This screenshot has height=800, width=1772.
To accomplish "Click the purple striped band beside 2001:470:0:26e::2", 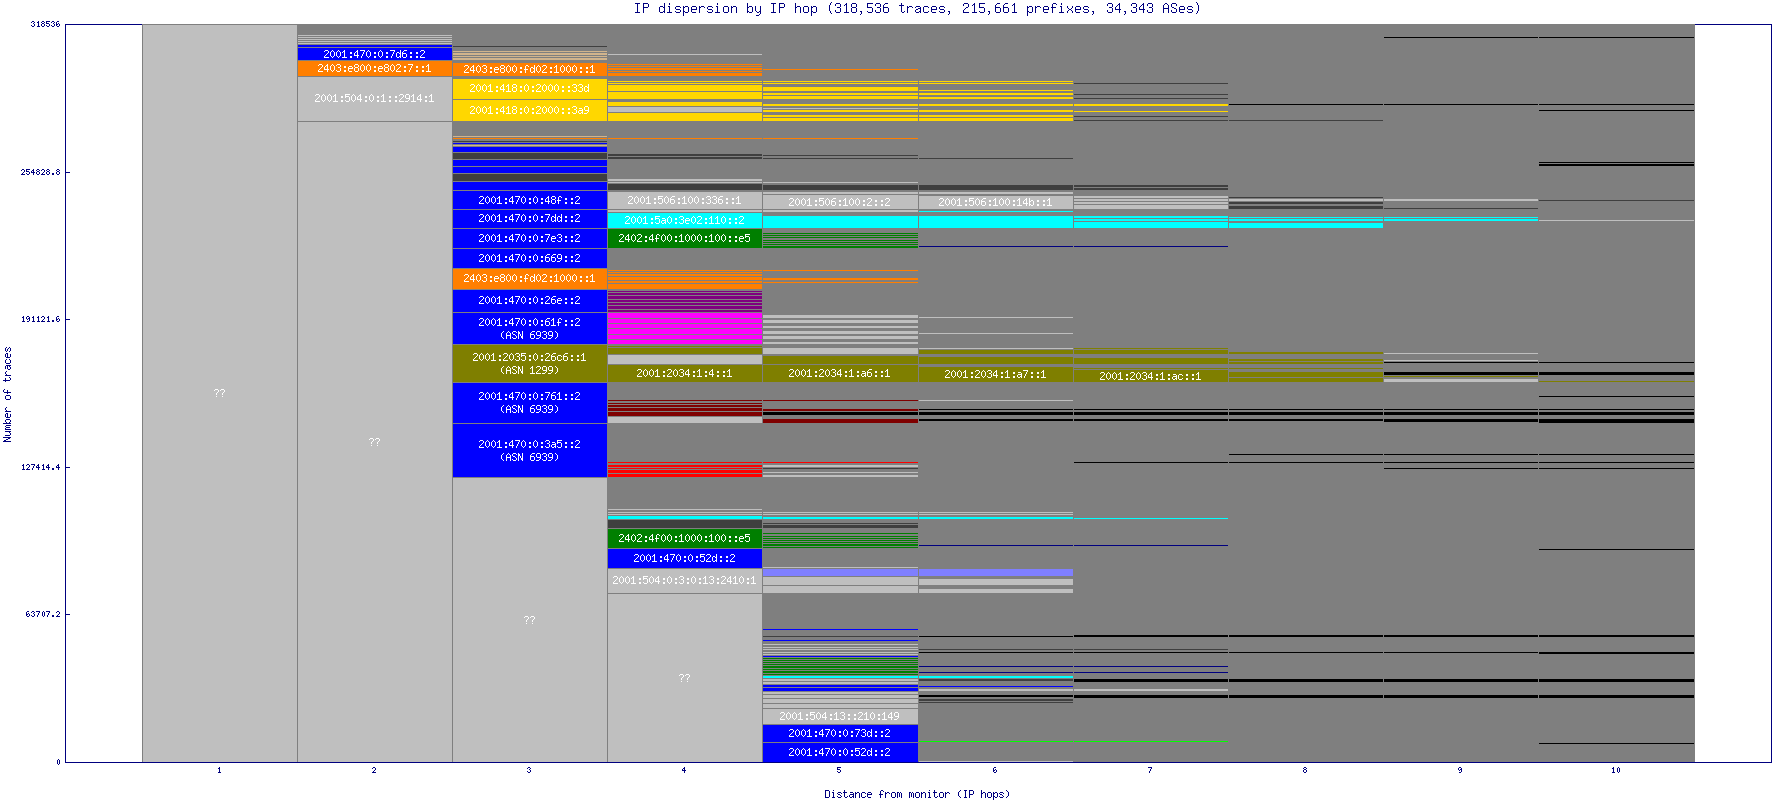I will pos(684,301).
